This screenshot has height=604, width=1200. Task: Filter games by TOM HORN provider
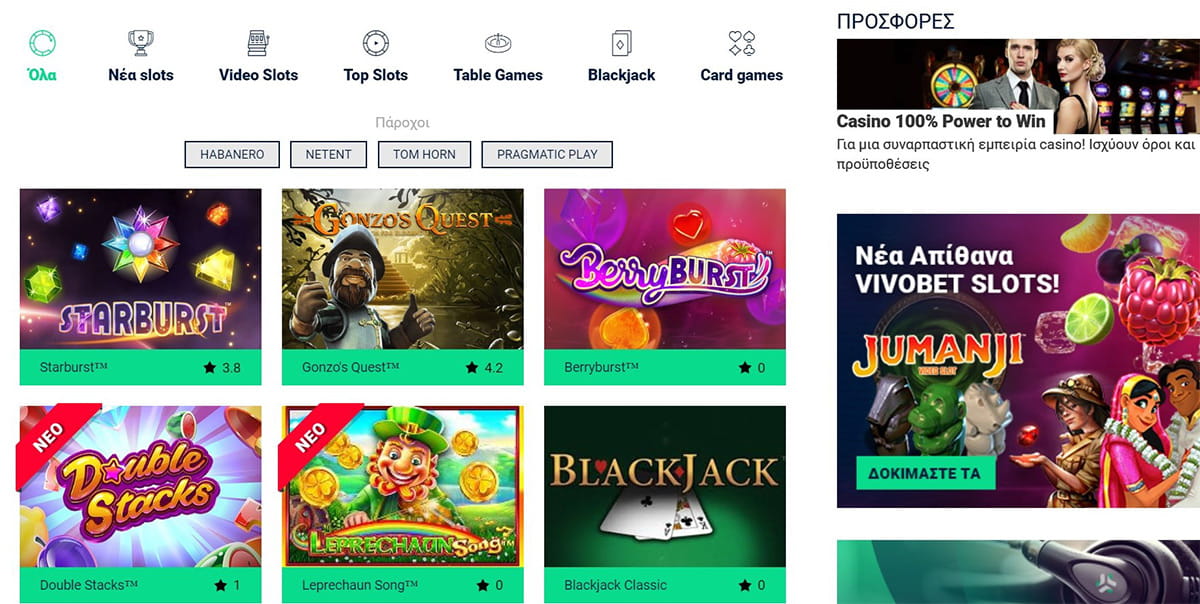[424, 154]
